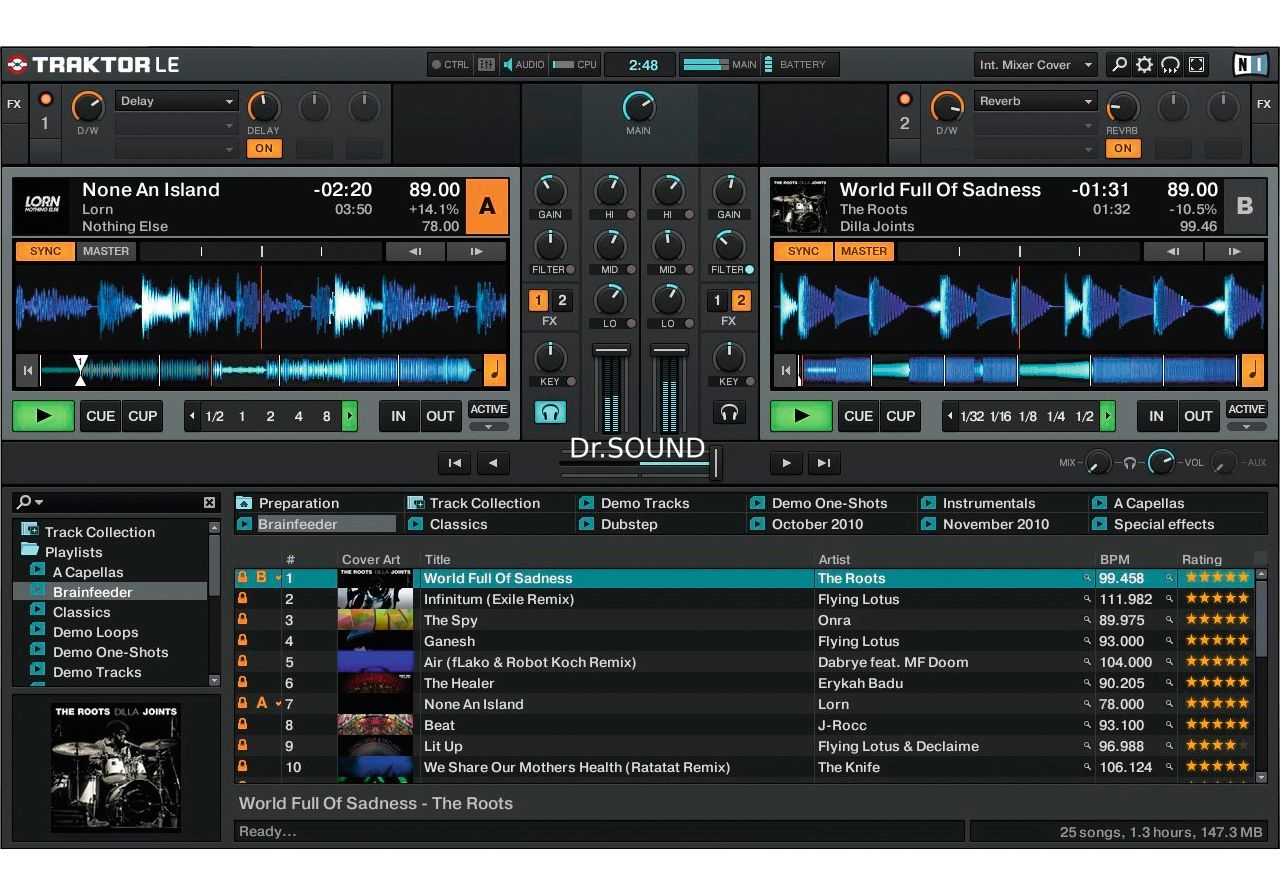Toggle MASTER on Deck B
Image resolution: width=1280 pixels, height=896 pixels.
[864, 252]
